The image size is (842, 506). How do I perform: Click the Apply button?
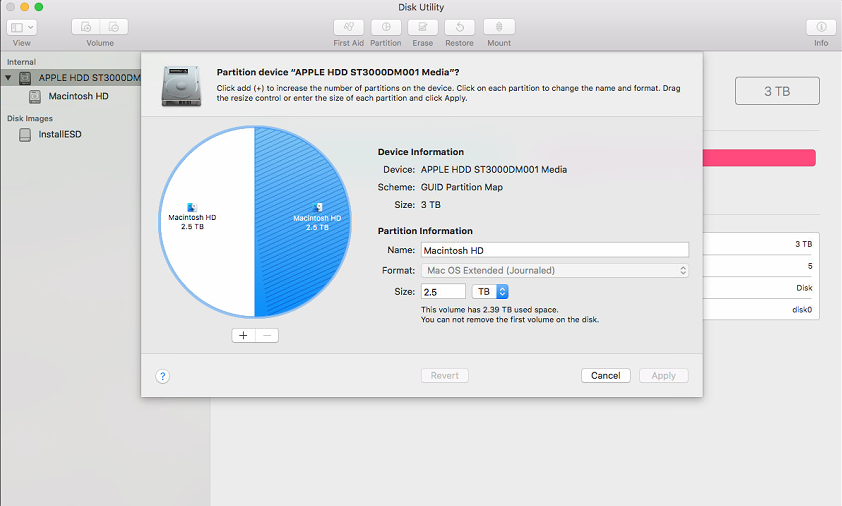(x=664, y=375)
